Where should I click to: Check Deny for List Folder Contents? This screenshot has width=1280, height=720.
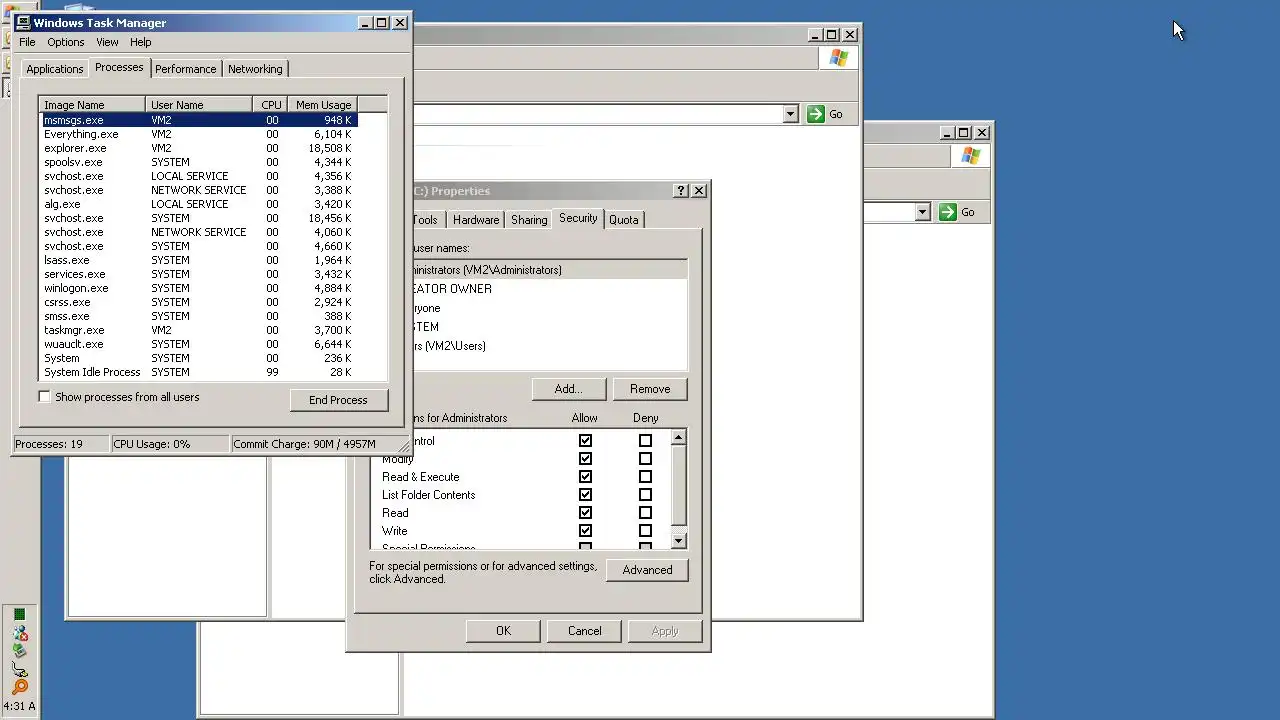pos(645,495)
